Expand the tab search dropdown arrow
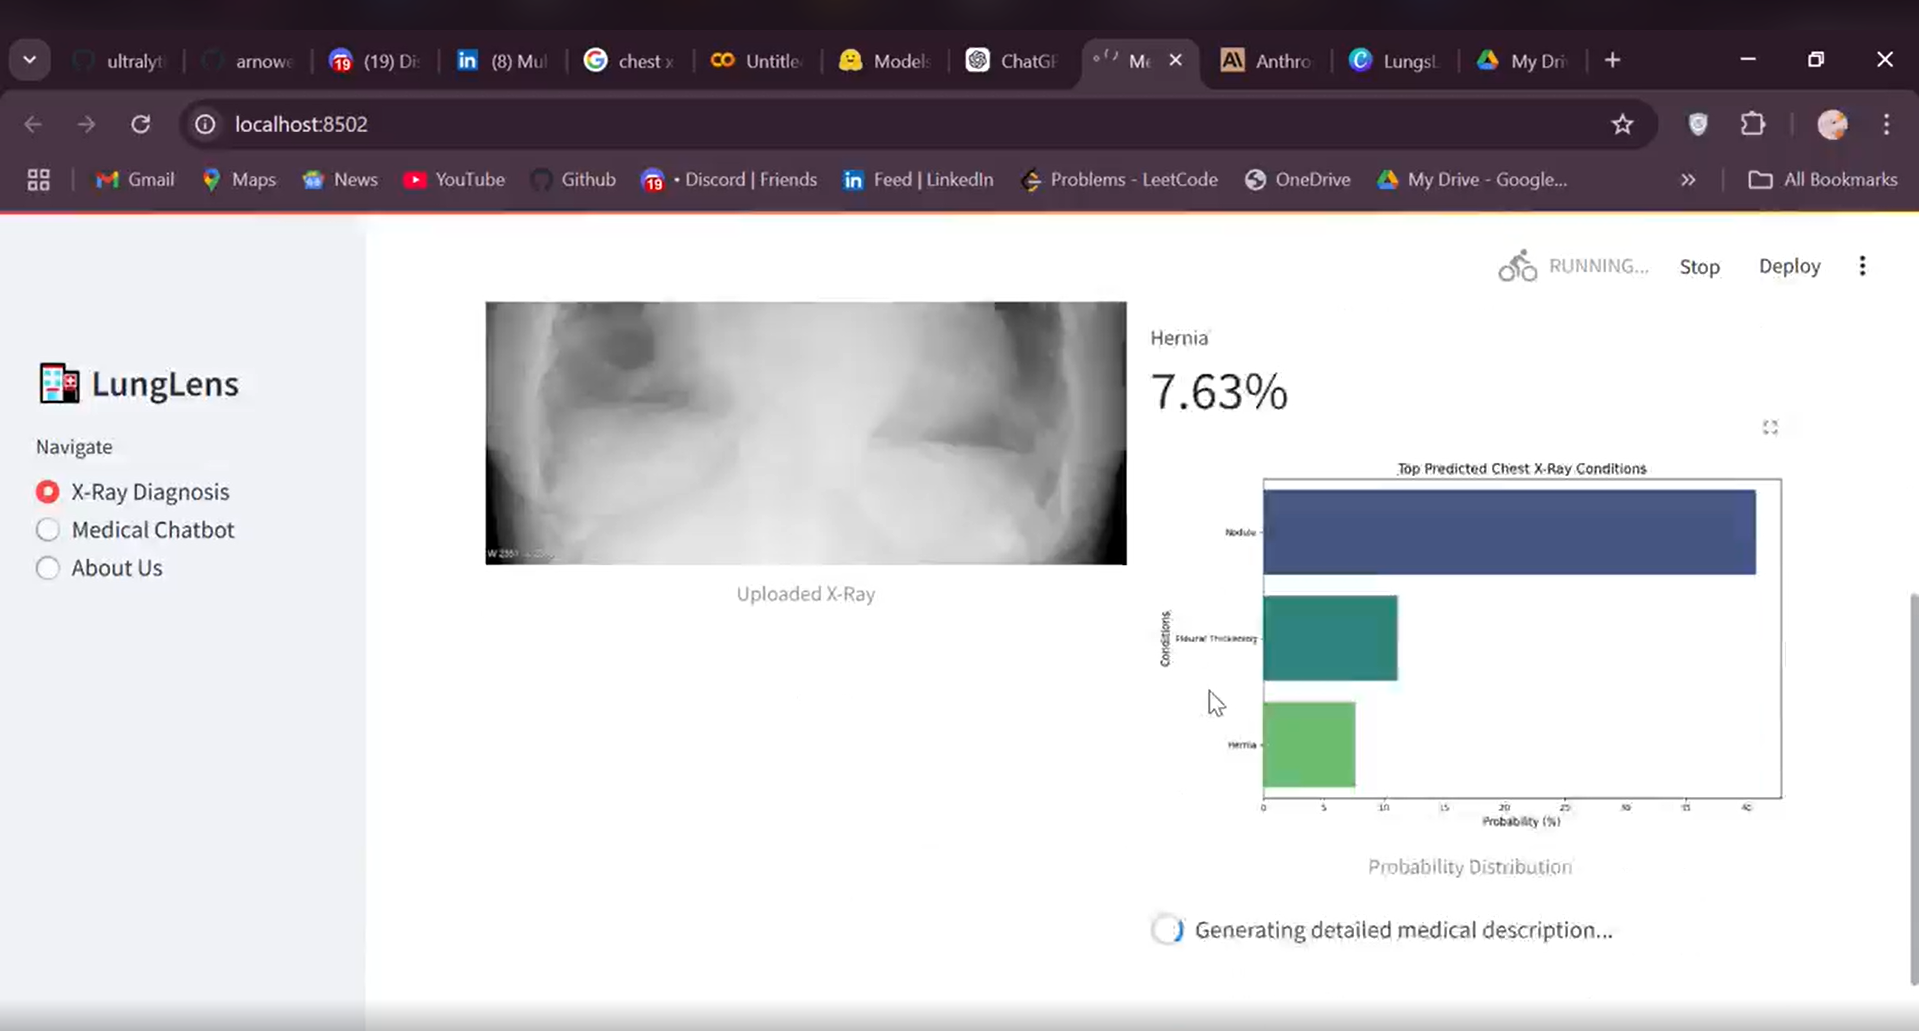Viewport: 1919px width, 1031px height. coord(30,60)
